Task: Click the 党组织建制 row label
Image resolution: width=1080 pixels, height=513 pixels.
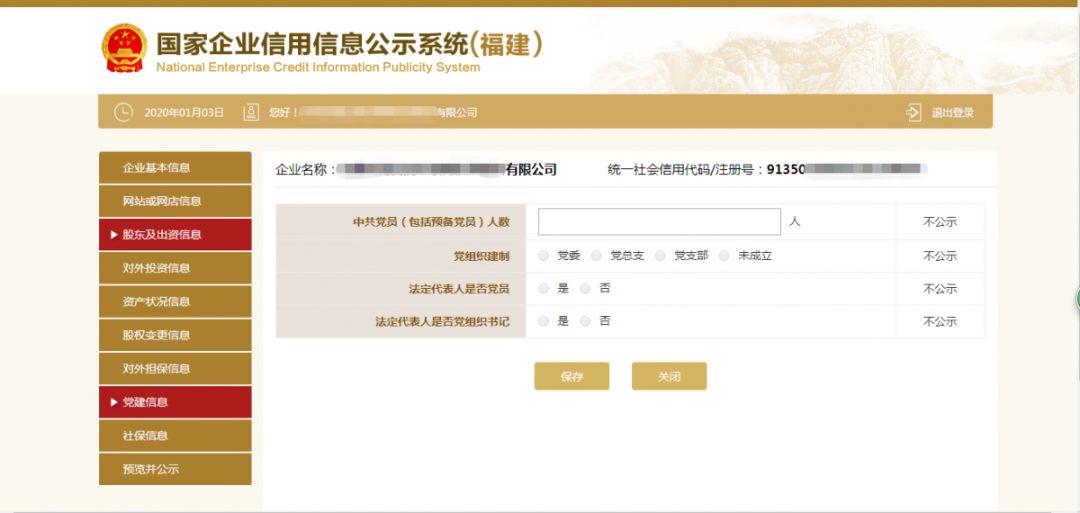Action: 481,256
